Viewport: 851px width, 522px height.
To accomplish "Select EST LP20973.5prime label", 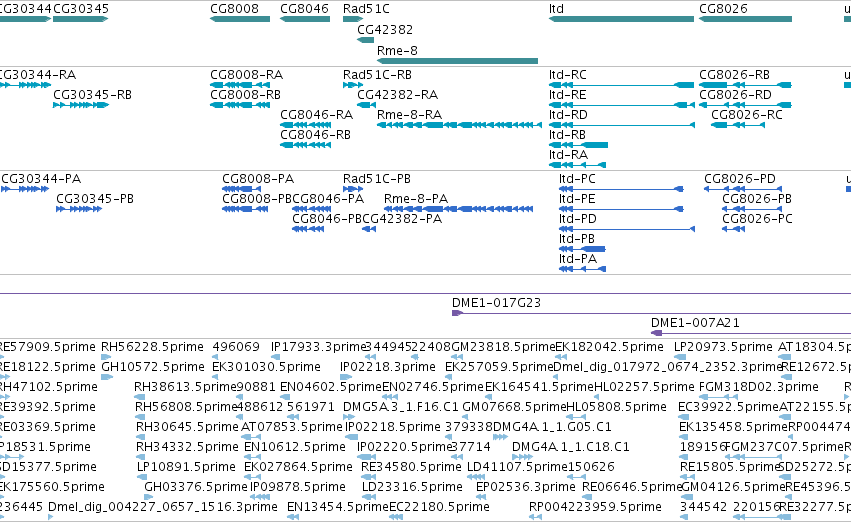I will click(723, 347).
